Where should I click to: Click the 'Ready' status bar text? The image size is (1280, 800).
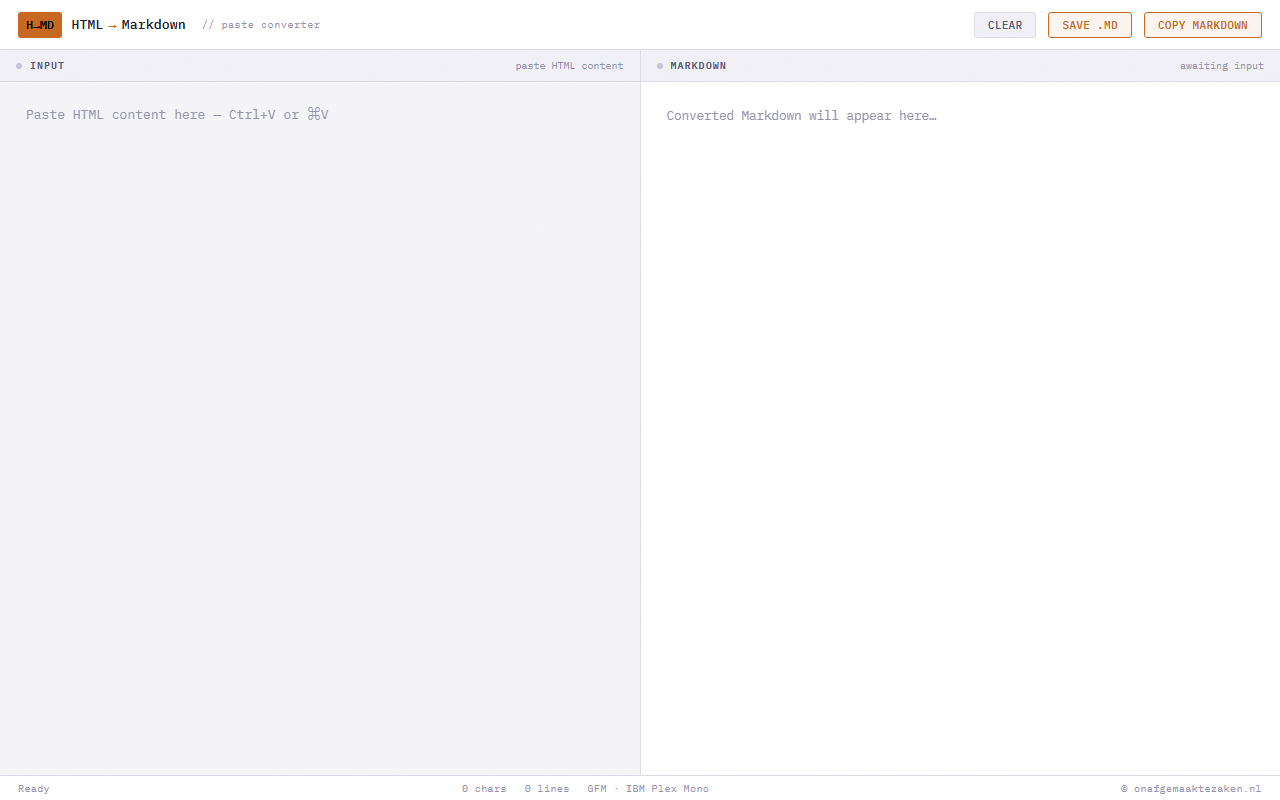click(34, 789)
